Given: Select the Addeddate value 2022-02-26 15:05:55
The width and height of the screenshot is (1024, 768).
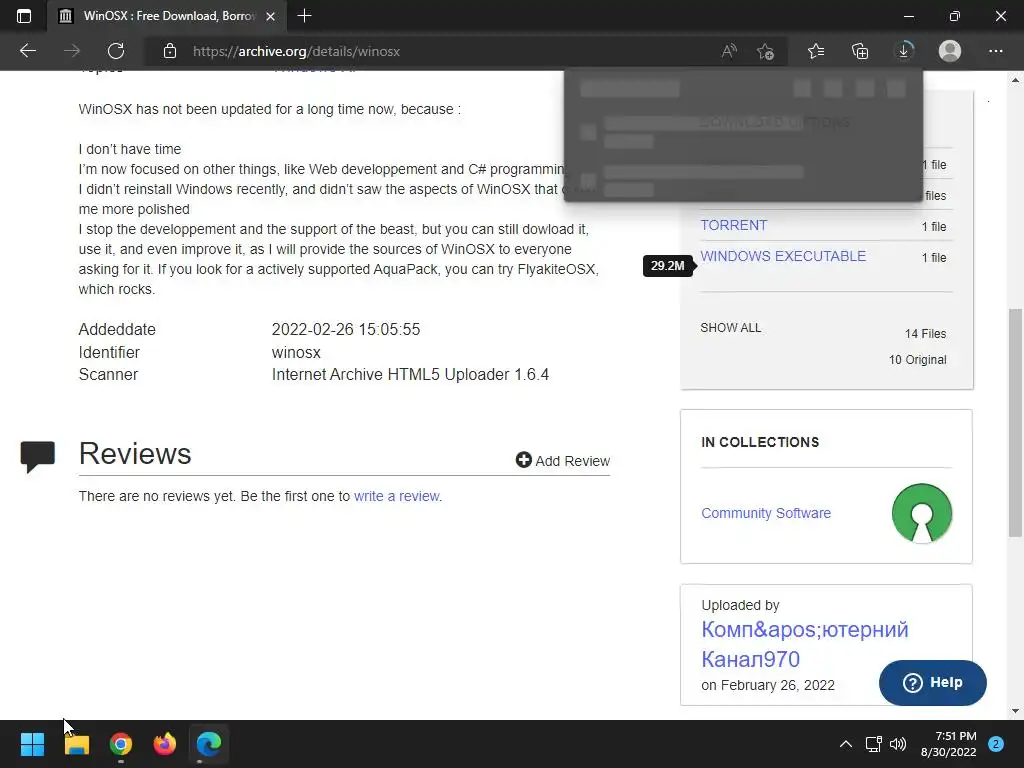Looking at the screenshot, I should [x=345, y=329].
